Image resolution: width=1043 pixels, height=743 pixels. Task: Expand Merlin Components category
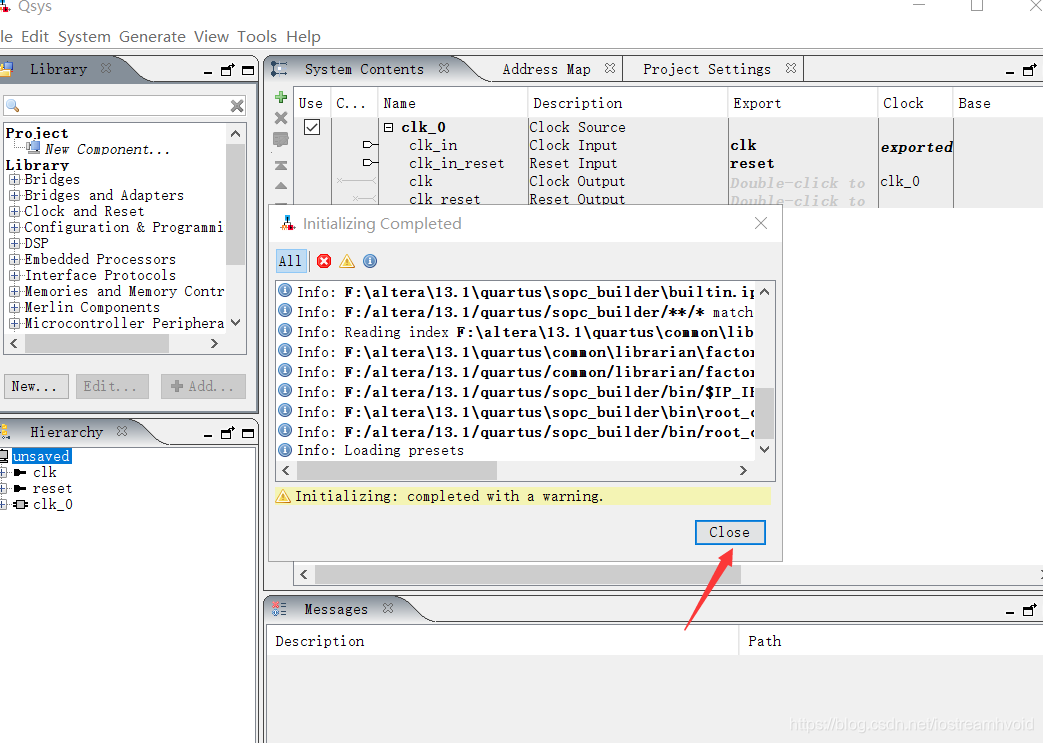15,307
